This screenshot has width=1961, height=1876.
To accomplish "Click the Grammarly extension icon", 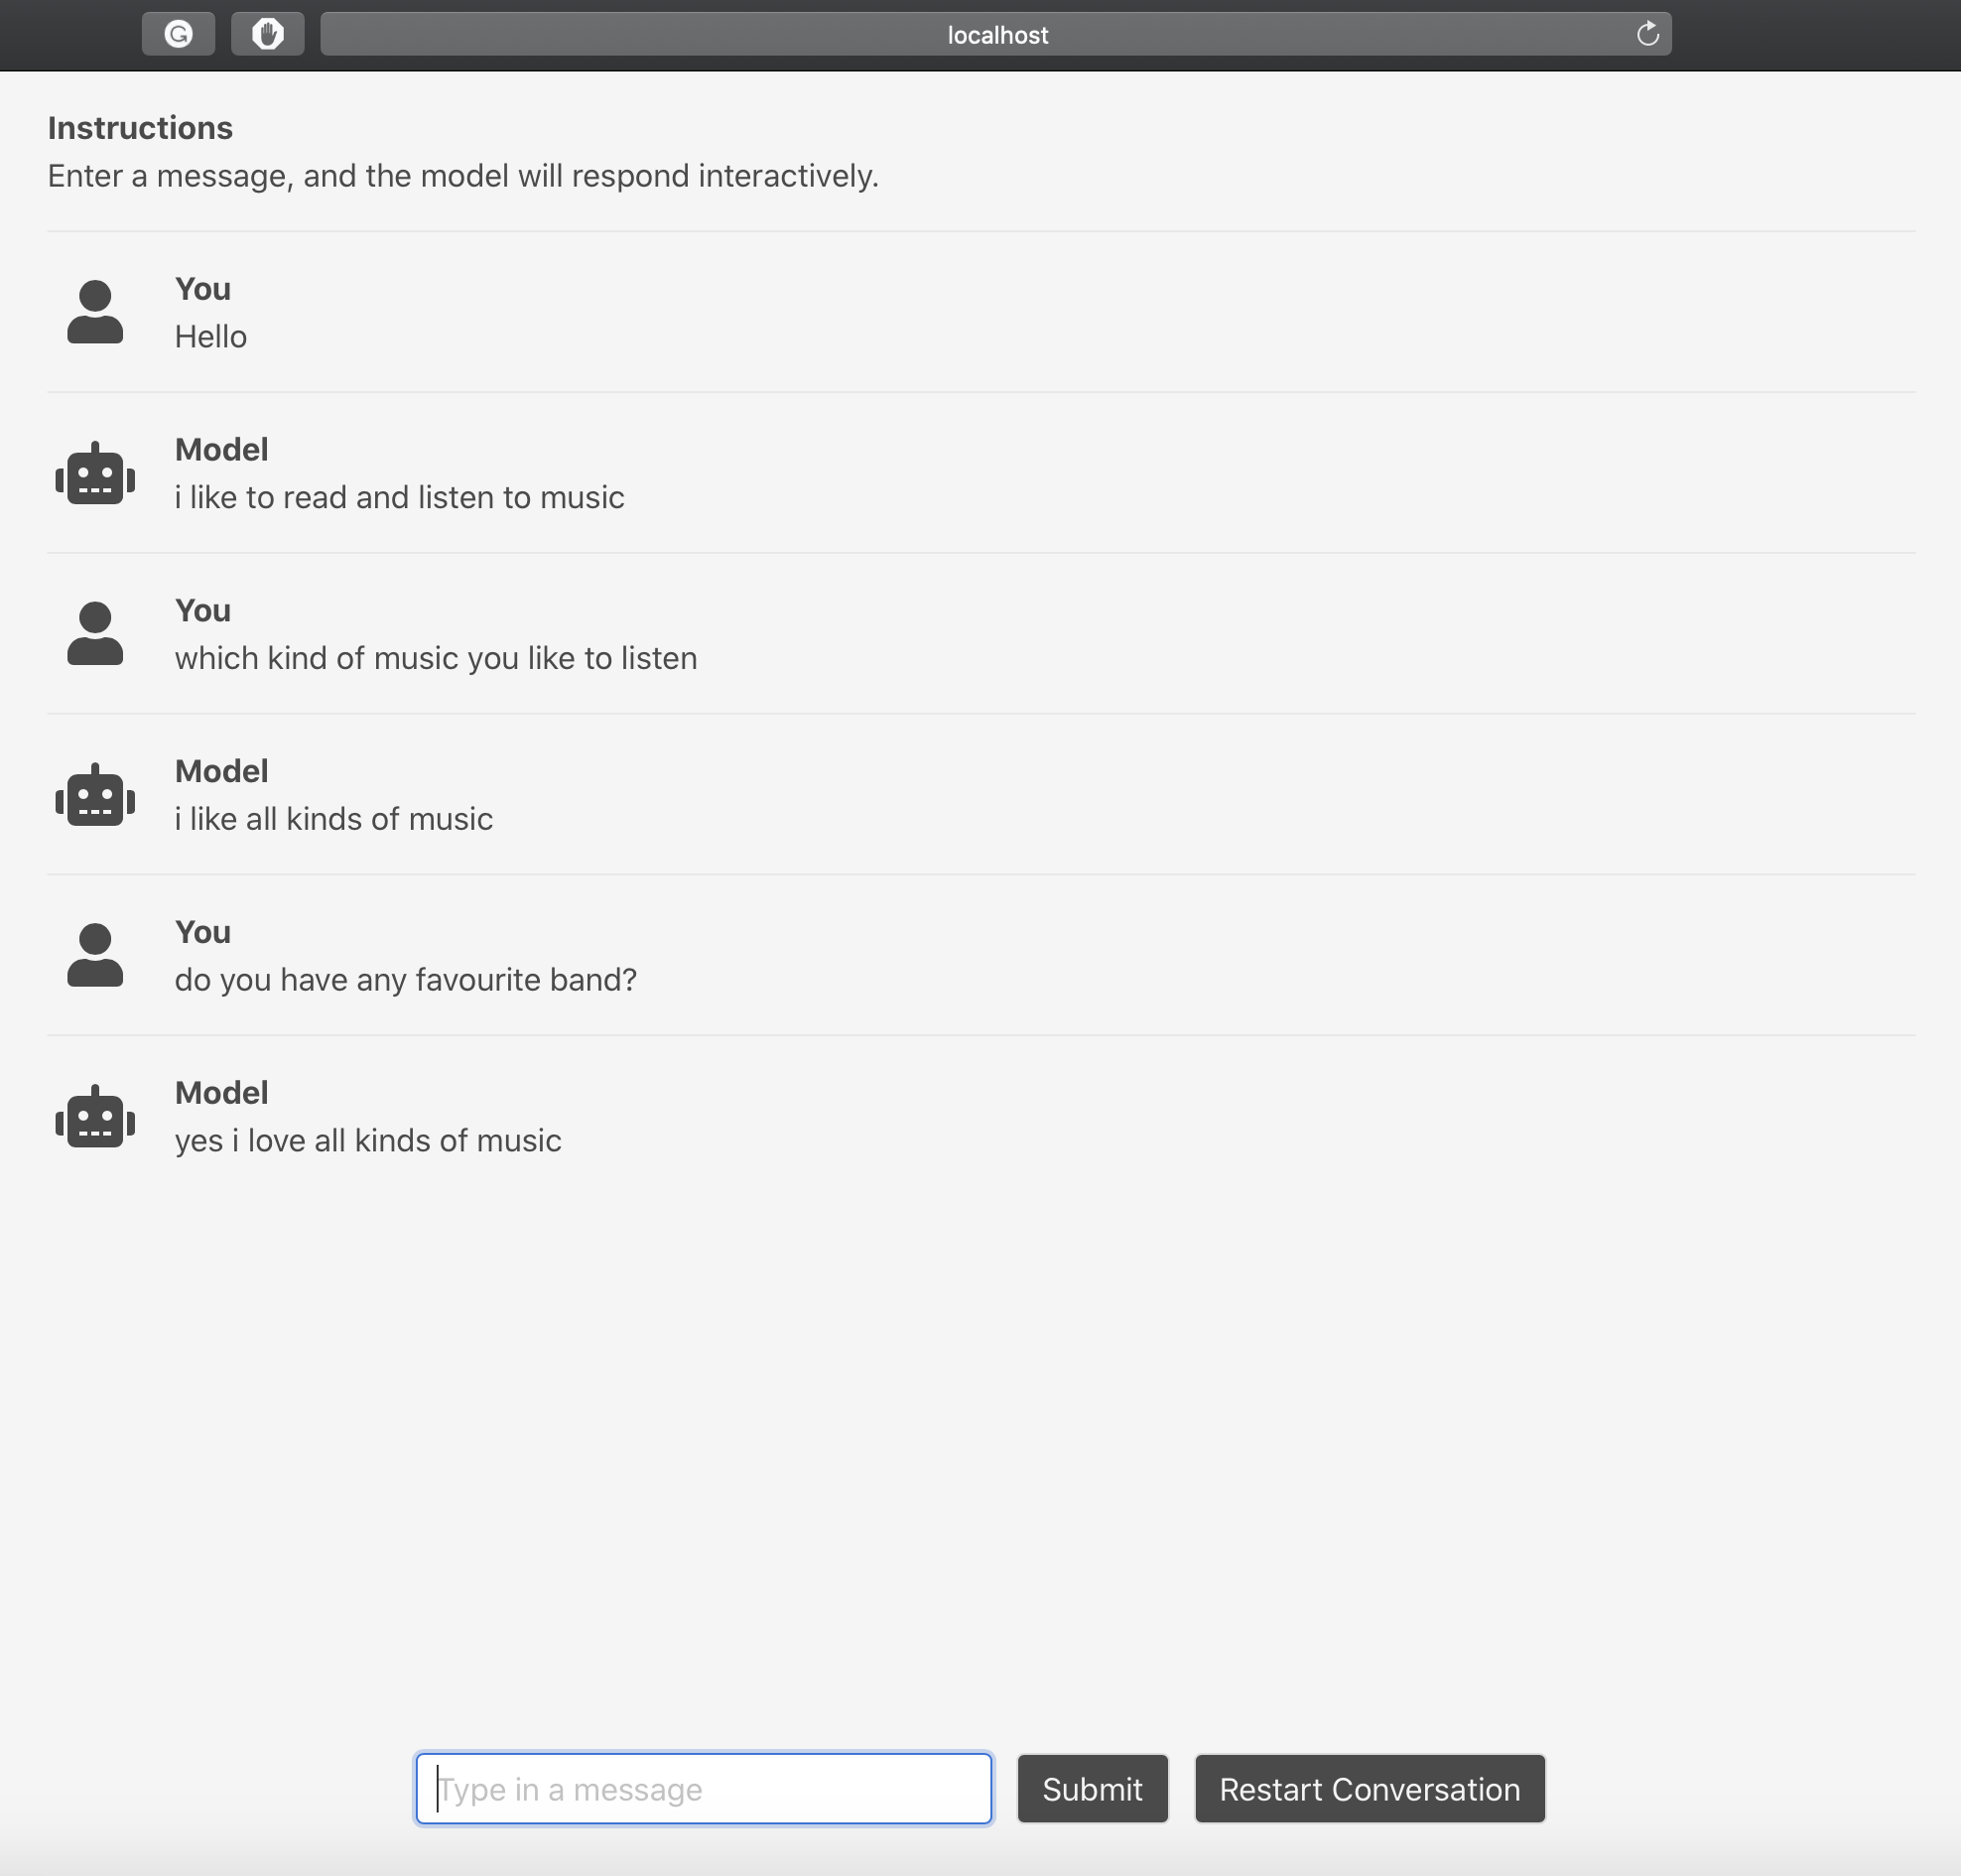I will click(x=178, y=33).
